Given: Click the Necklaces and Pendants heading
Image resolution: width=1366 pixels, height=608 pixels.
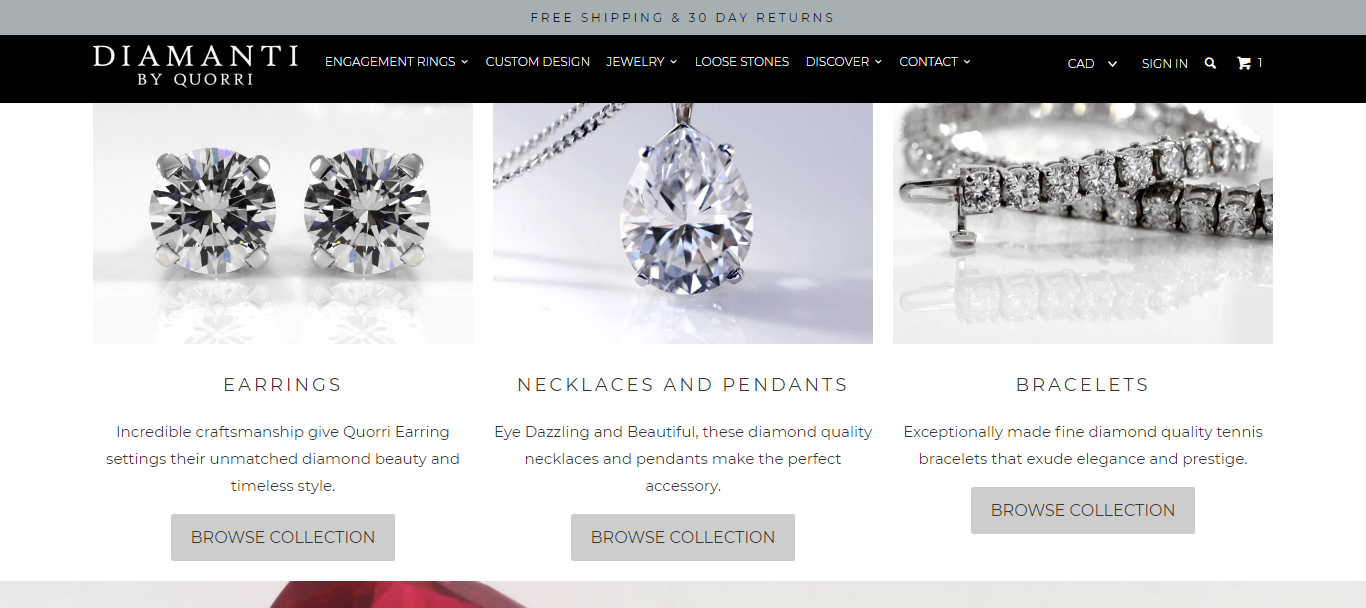Looking at the screenshot, I should coord(683,384).
